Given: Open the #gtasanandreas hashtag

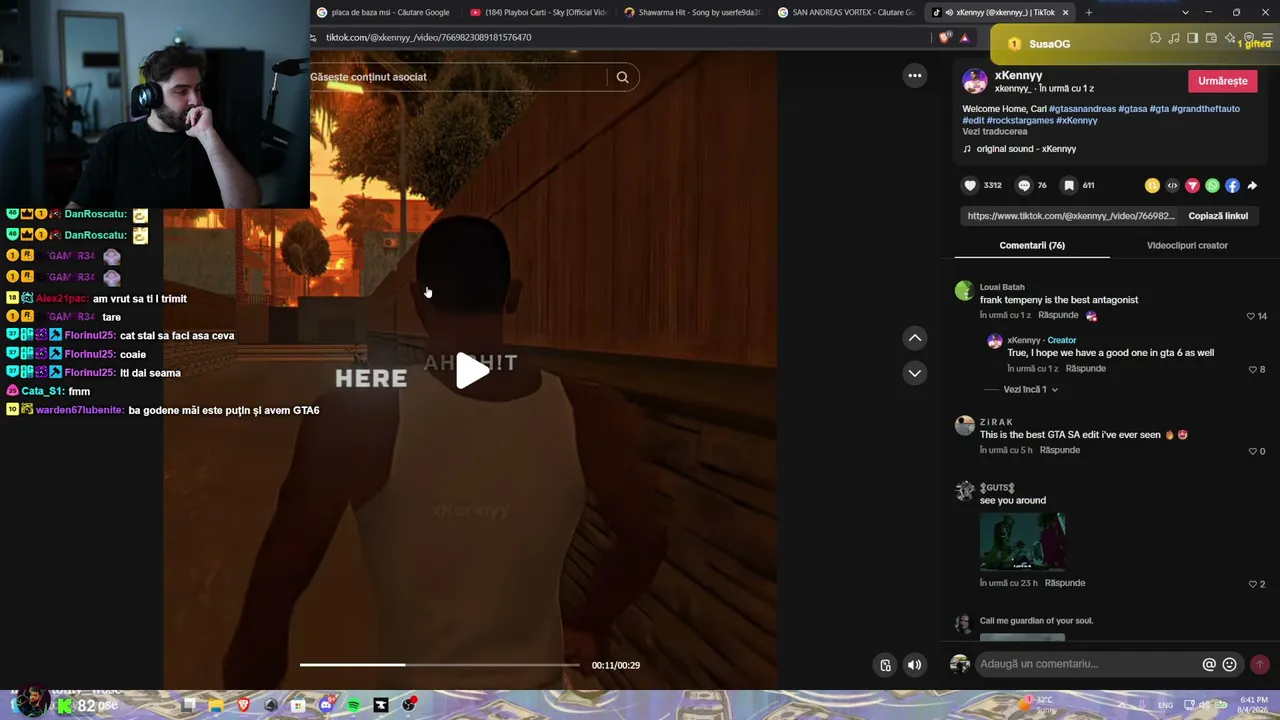Looking at the screenshot, I should pyautogui.click(x=1082, y=109).
